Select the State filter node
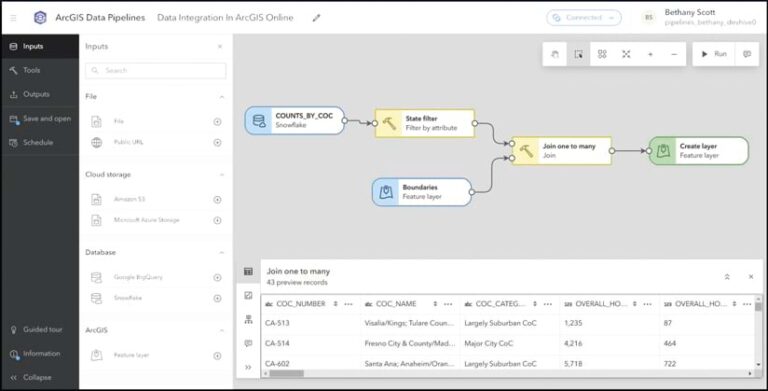The width and height of the screenshot is (768, 391). tap(425, 123)
